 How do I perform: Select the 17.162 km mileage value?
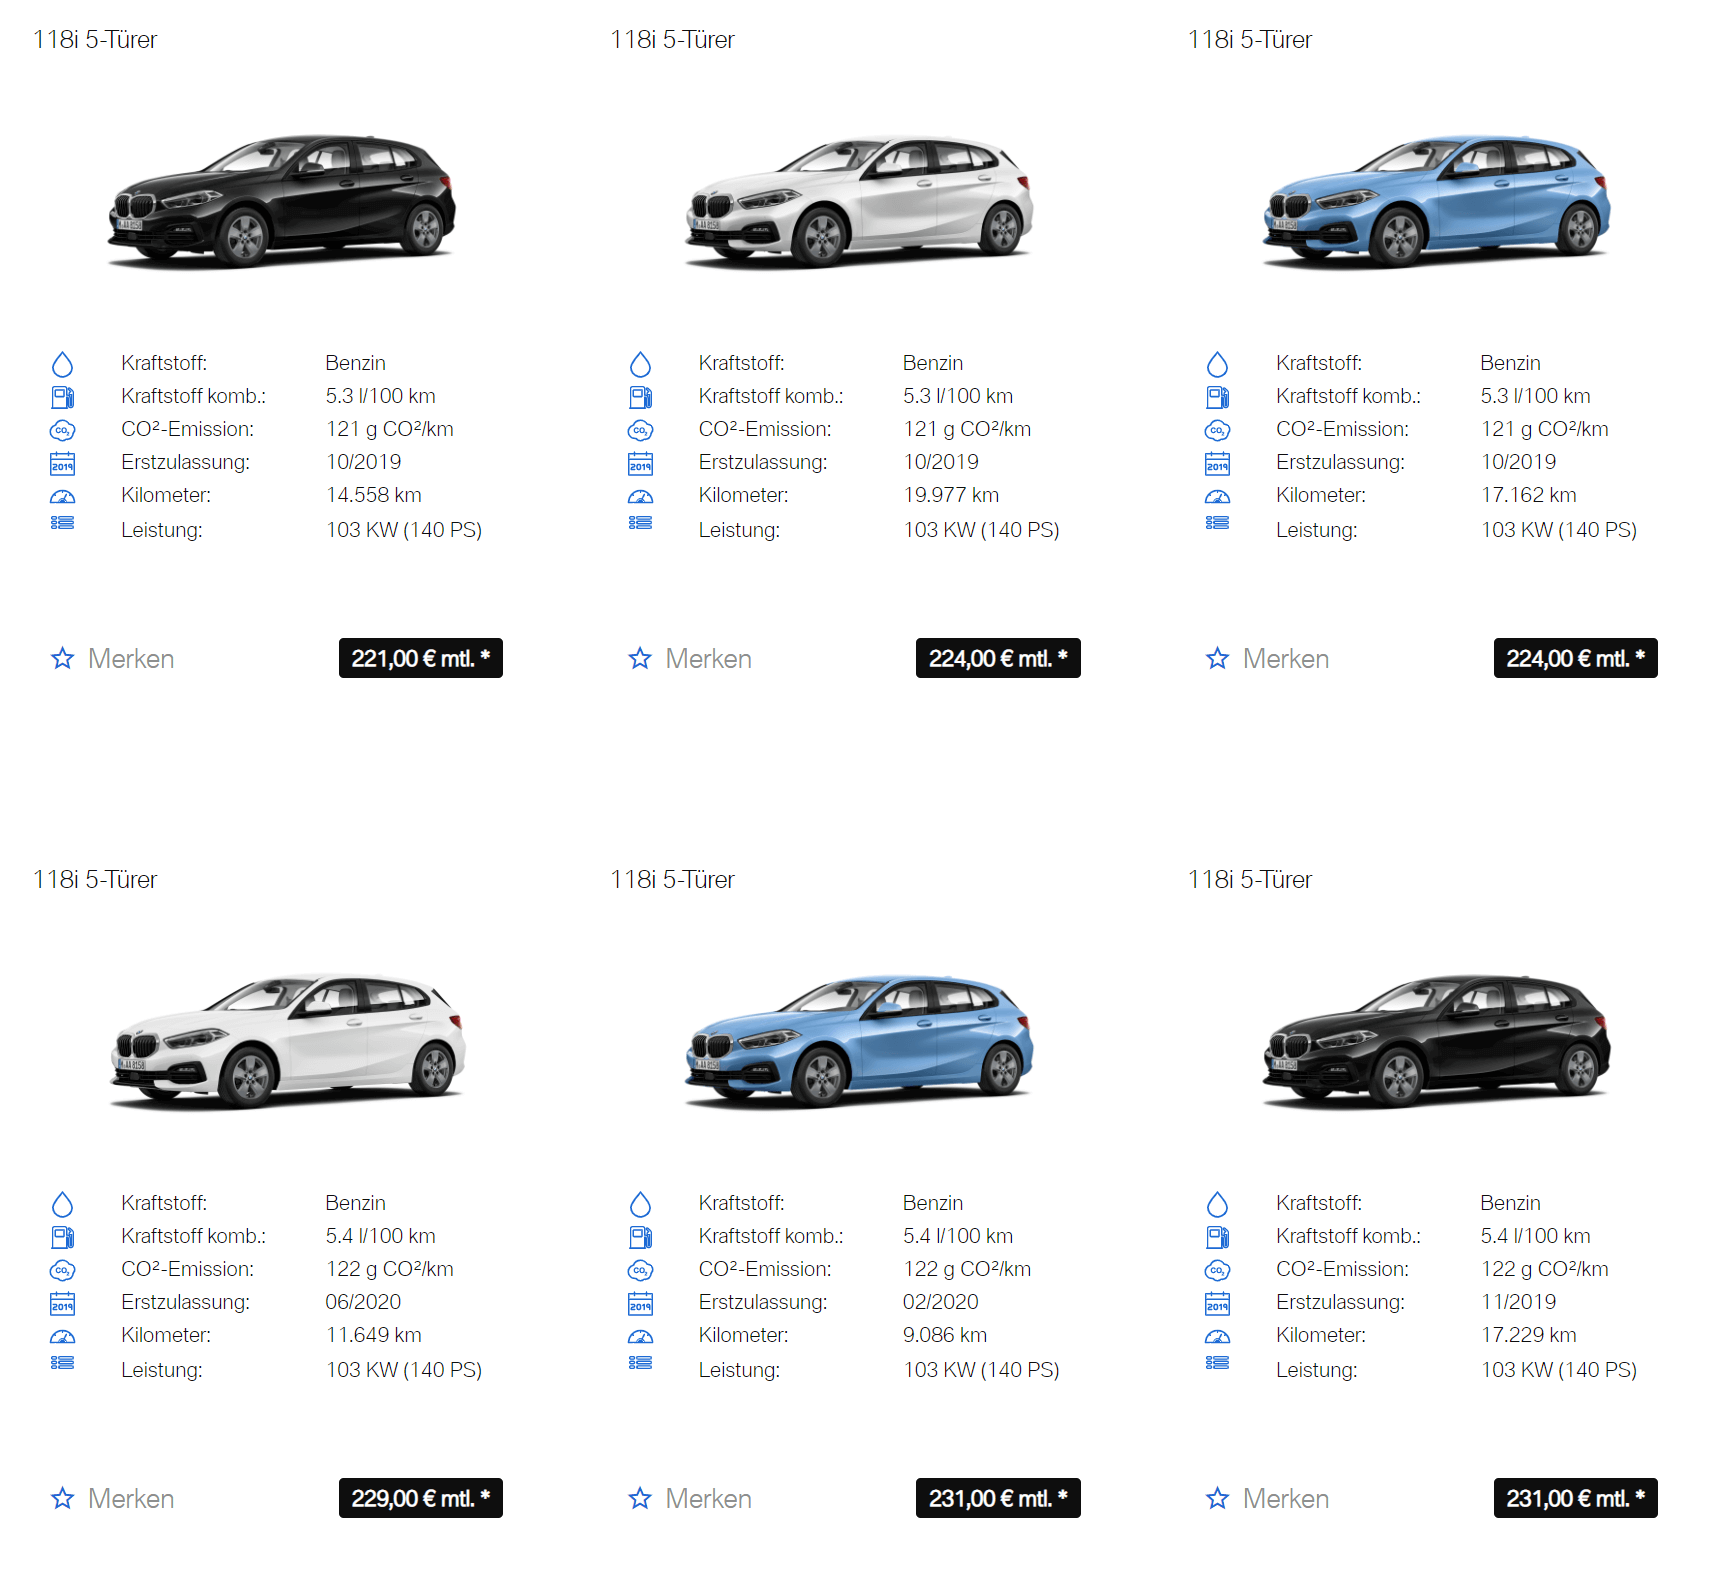1529,495
